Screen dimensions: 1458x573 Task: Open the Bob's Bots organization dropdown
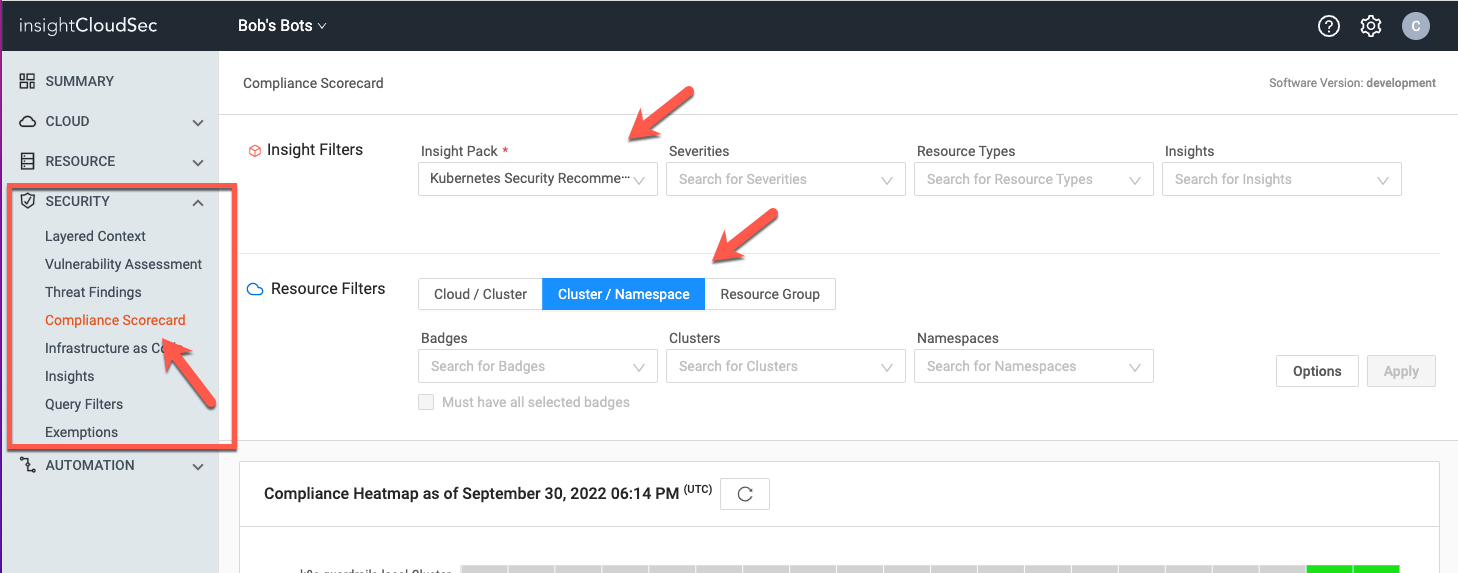point(282,26)
